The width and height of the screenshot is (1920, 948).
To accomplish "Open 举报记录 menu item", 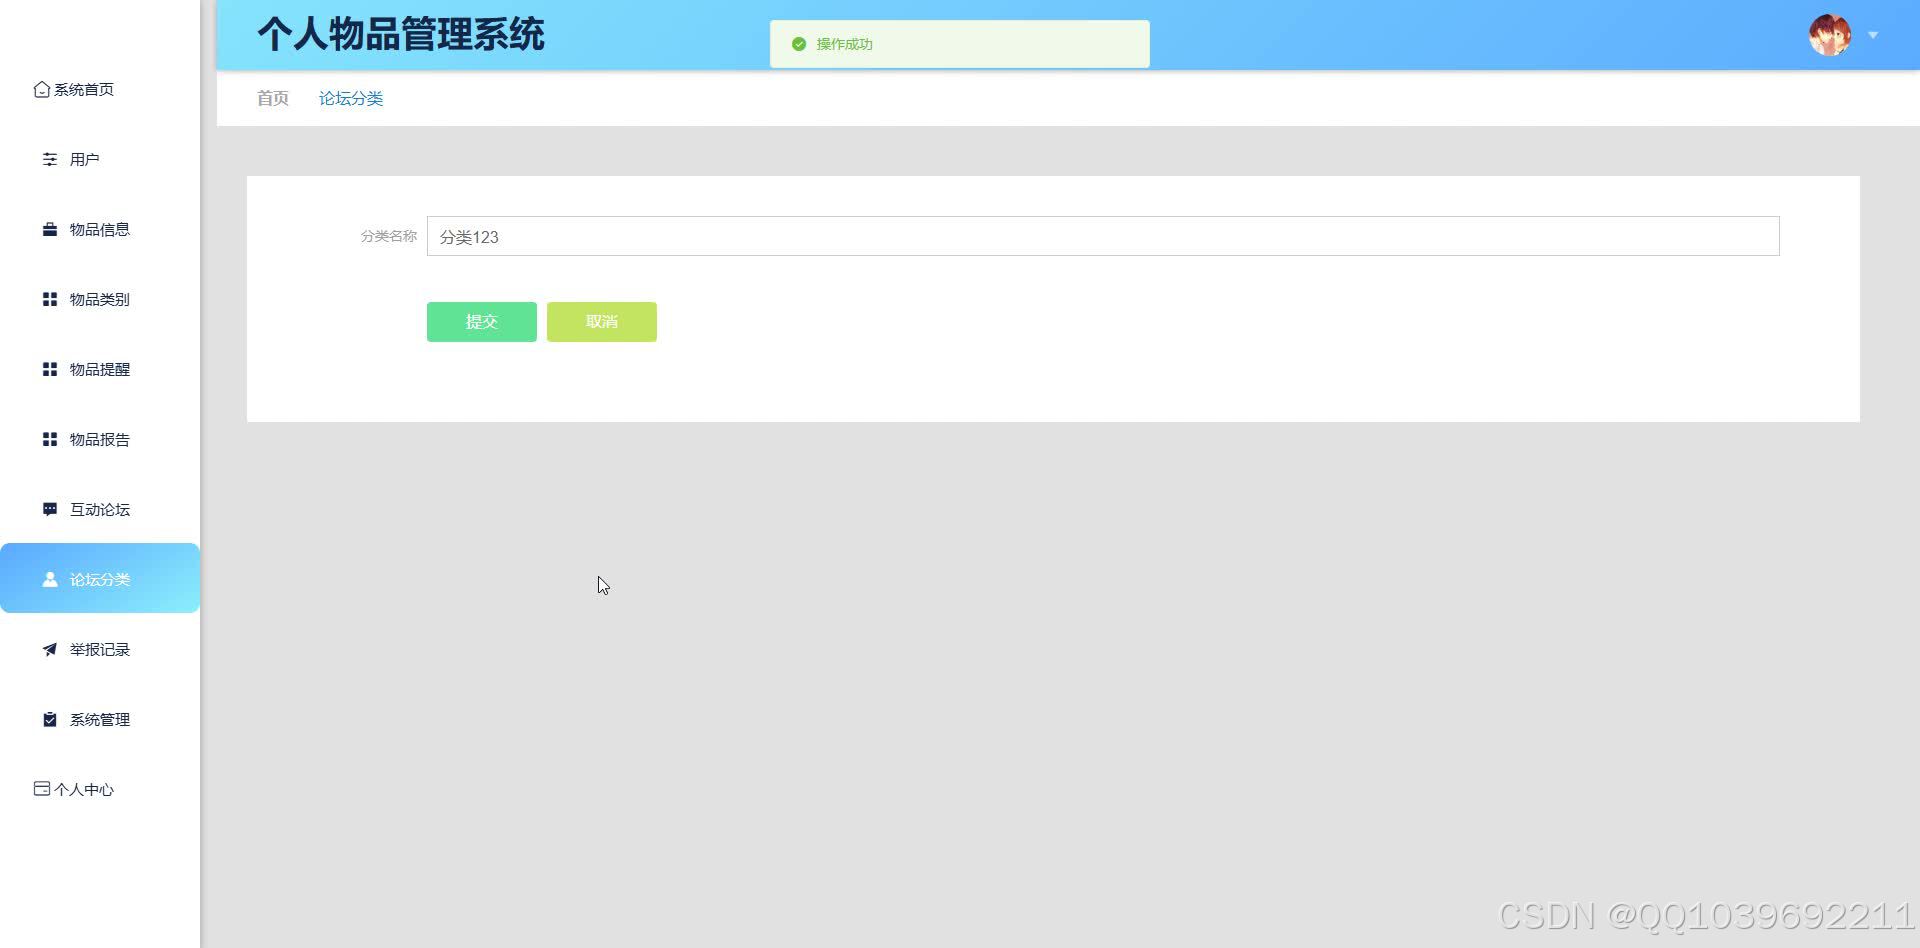I will [100, 649].
